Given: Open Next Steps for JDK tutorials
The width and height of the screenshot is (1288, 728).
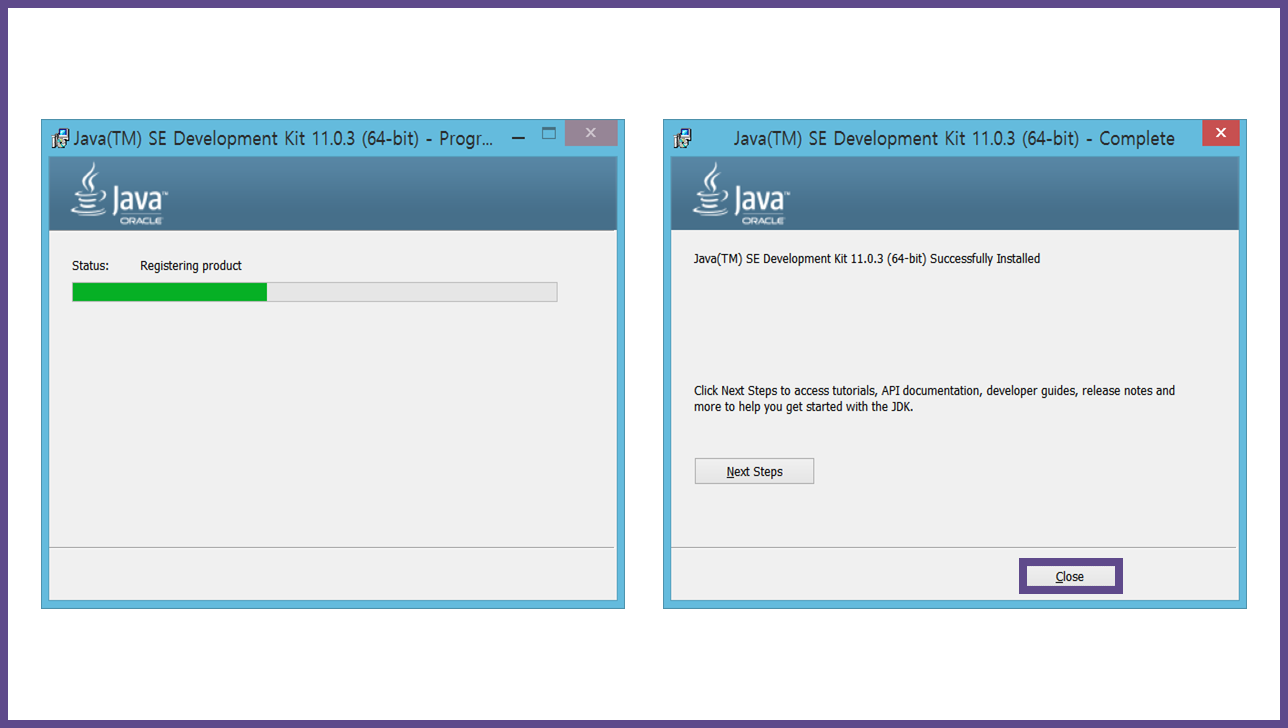Looking at the screenshot, I should [754, 471].
